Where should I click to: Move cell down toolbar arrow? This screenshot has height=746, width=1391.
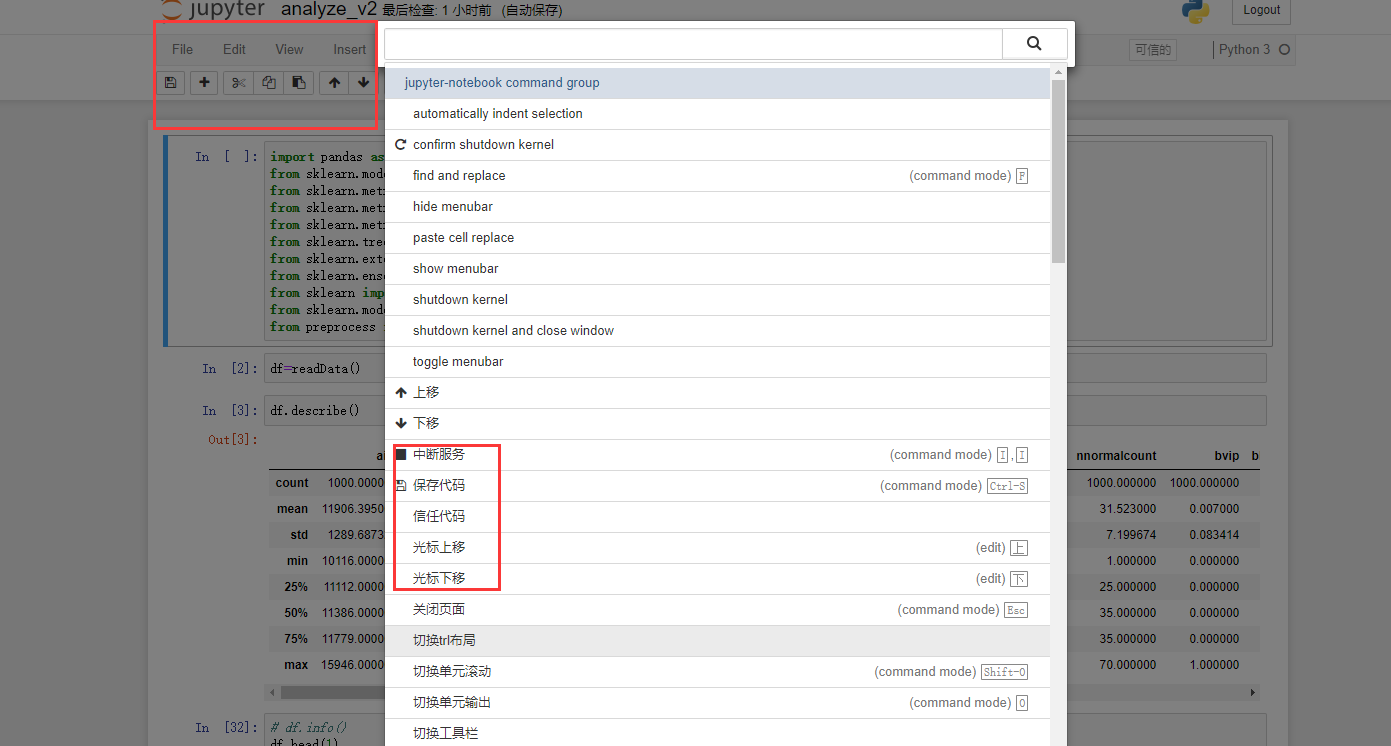click(x=363, y=83)
